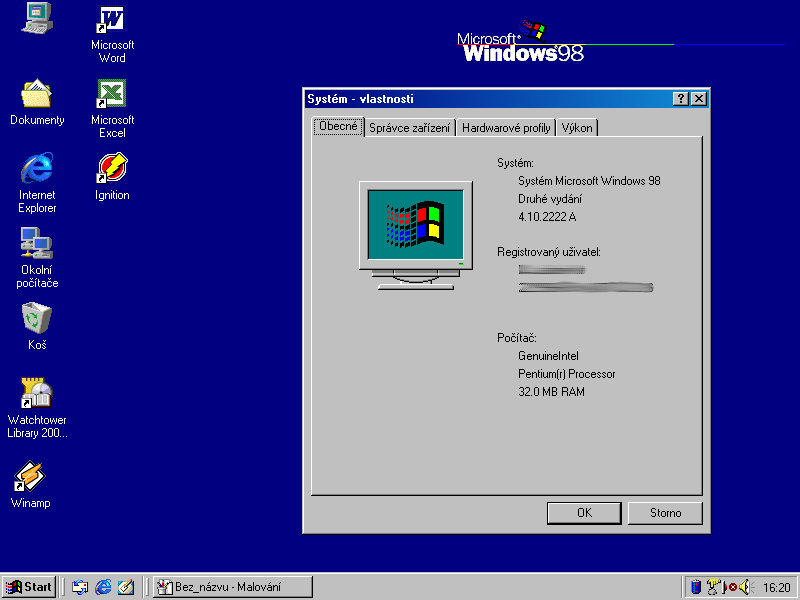Viewport: 800px width, 600px height.
Task: Close the Systém - vlastnosti dialog
Action: click(x=699, y=99)
